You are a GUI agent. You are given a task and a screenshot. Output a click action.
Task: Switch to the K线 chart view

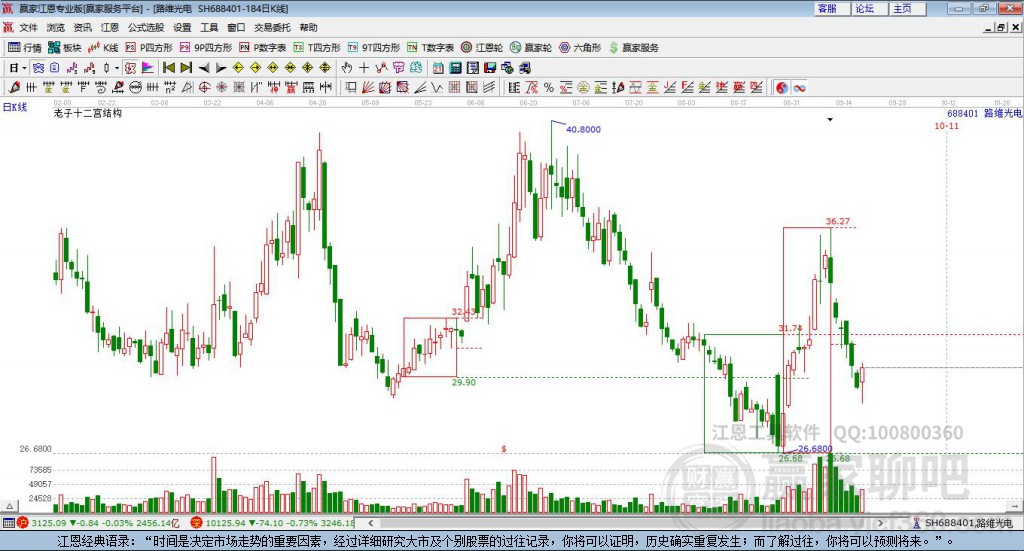[x=103, y=48]
